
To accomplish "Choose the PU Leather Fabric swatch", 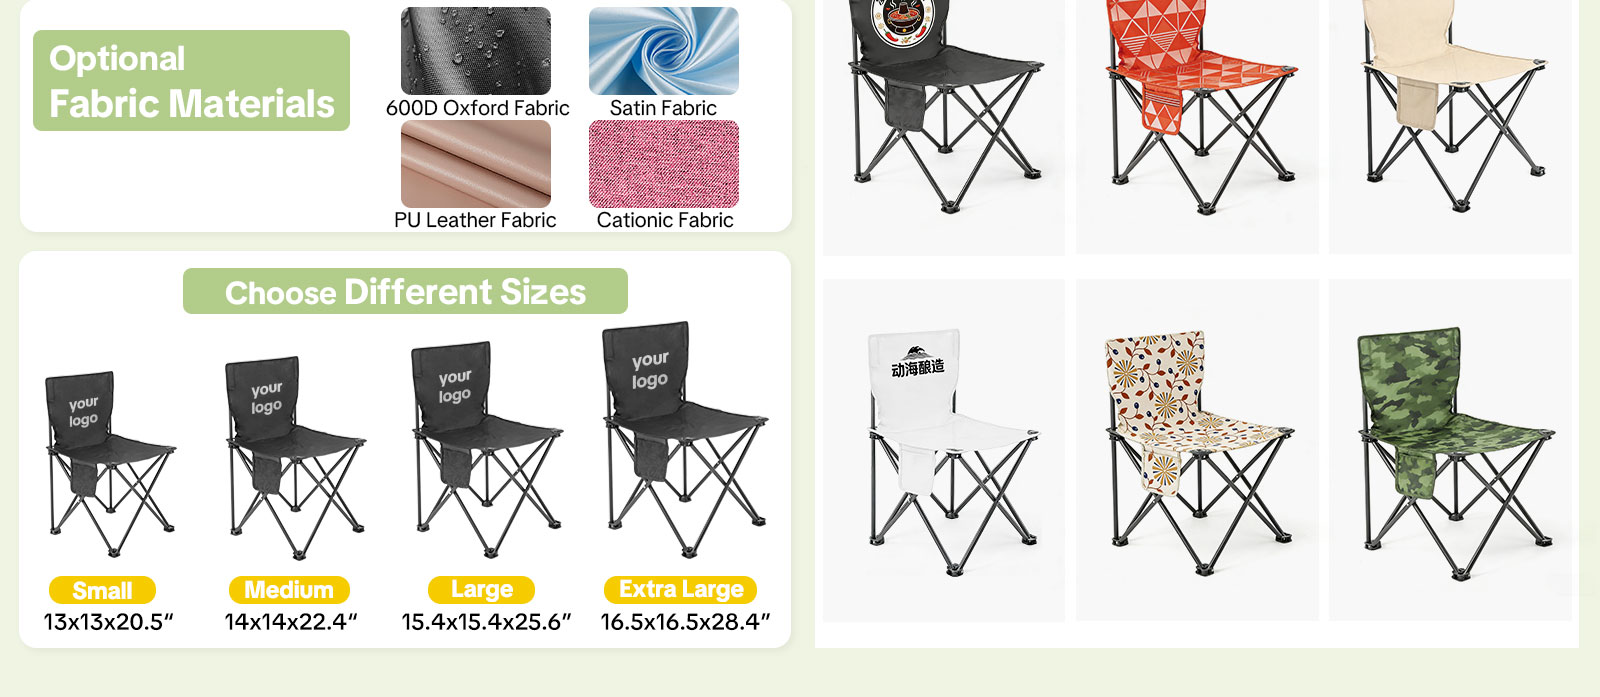I will (476, 164).
